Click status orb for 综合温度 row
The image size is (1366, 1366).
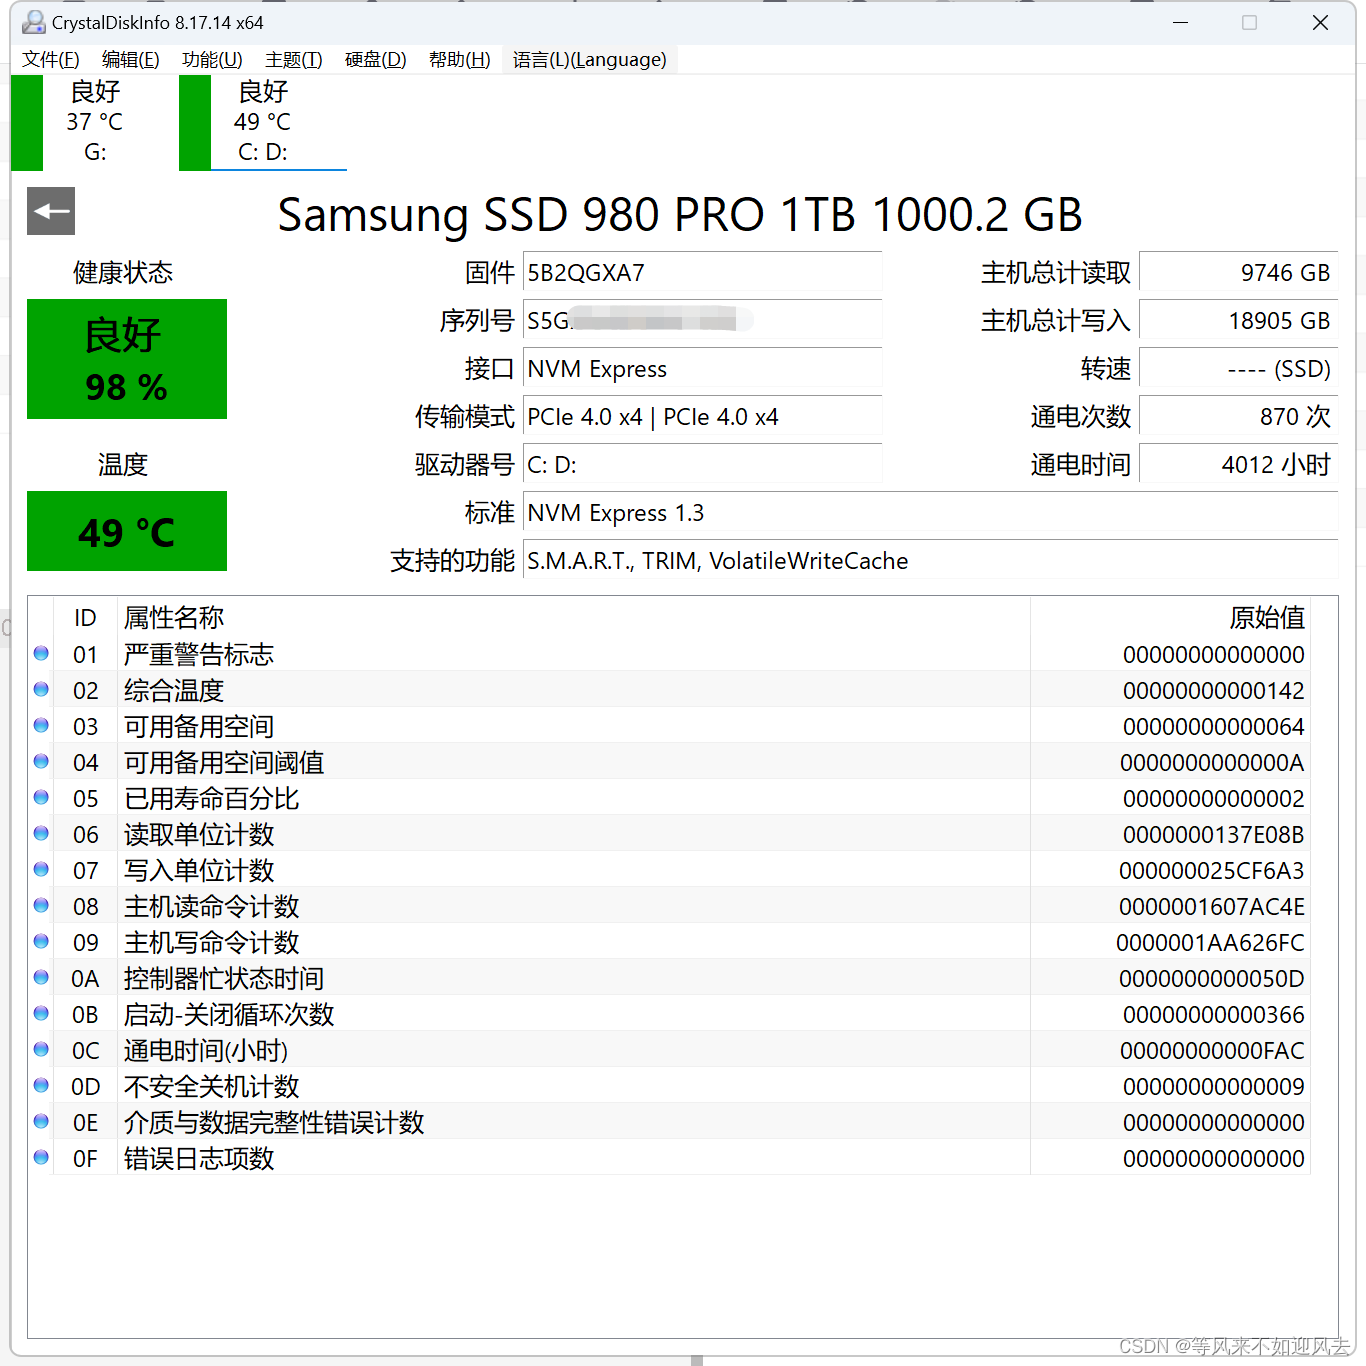pos(41,689)
